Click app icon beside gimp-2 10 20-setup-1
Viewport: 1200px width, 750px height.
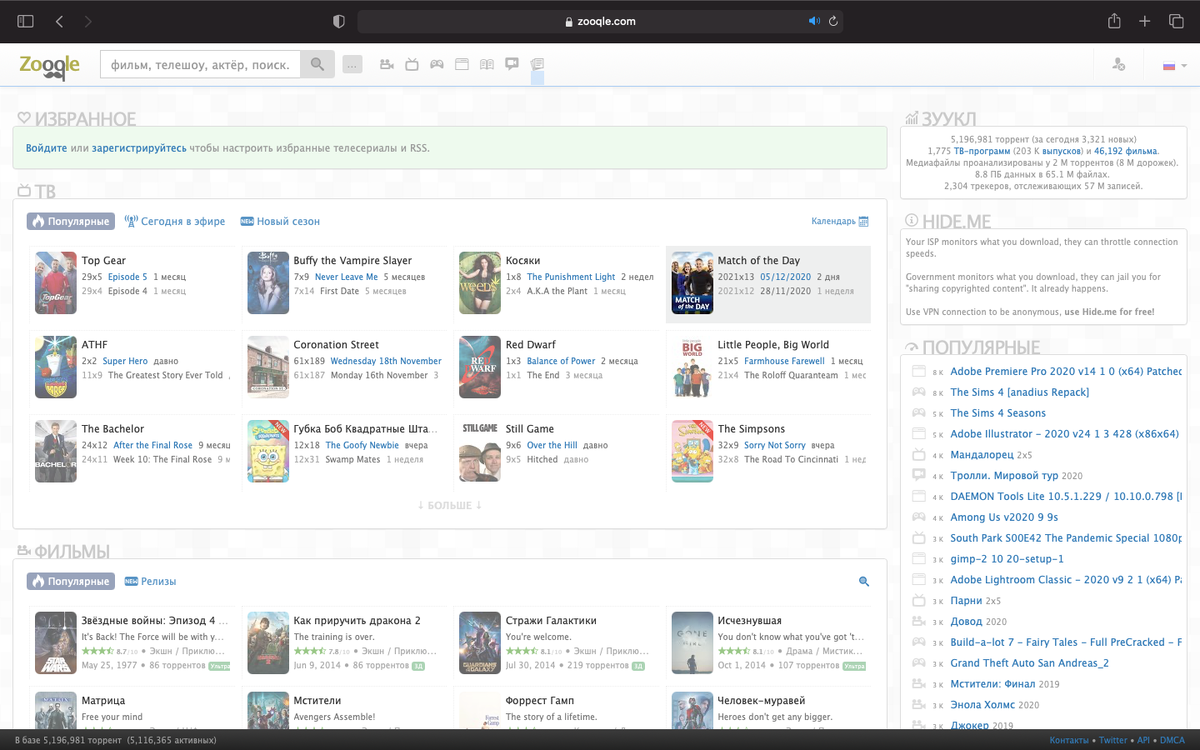919,559
